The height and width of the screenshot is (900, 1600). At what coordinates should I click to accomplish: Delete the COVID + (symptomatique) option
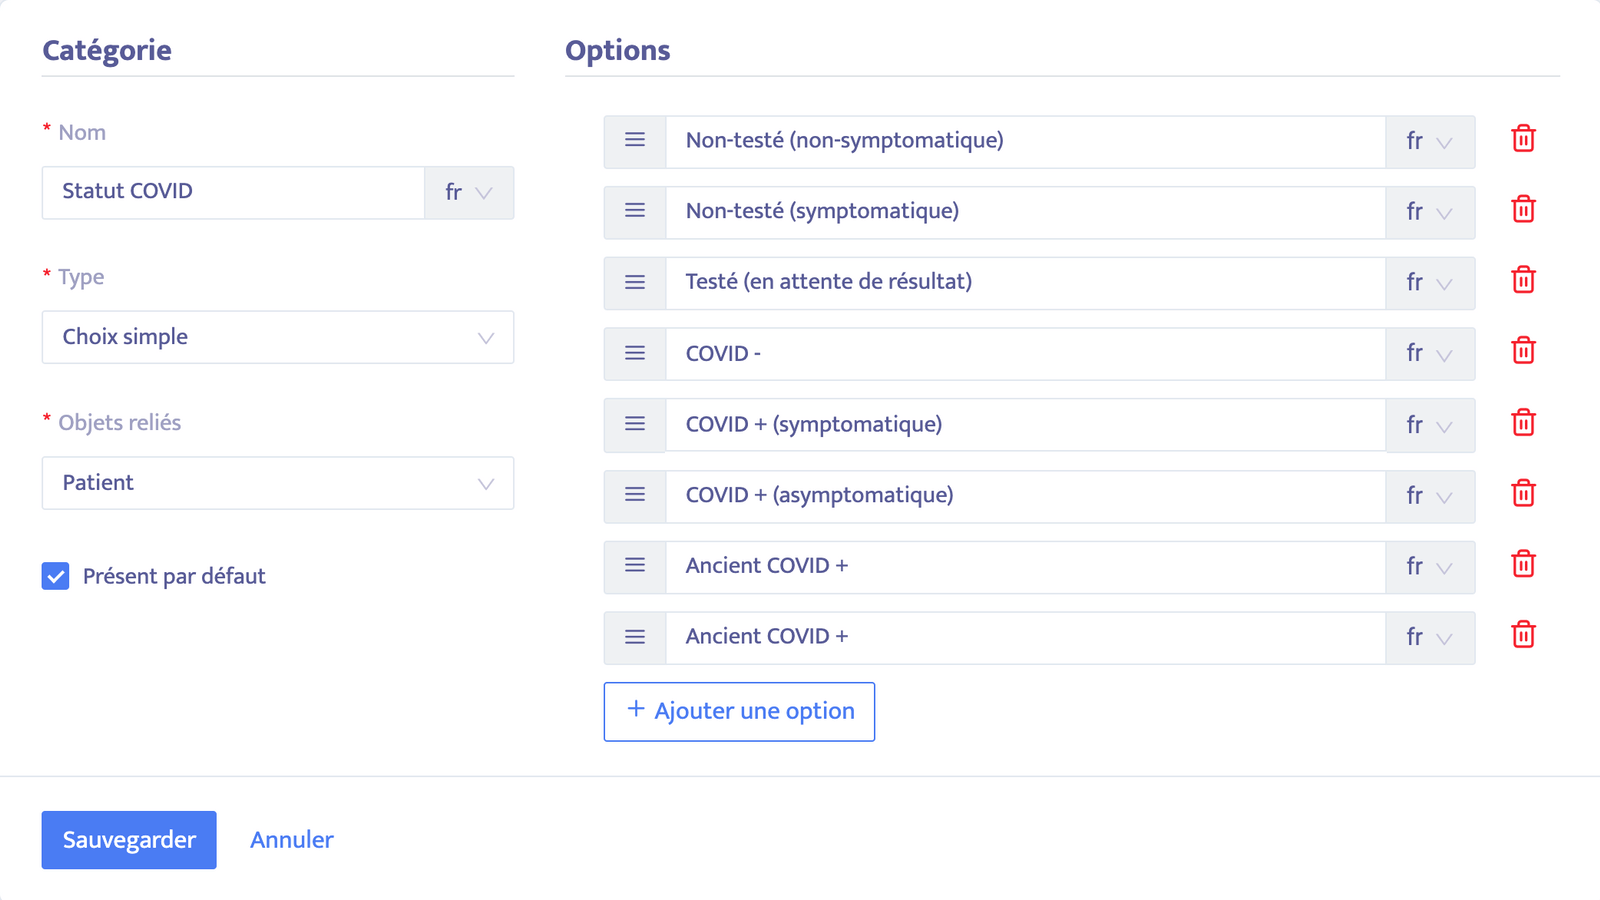point(1523,423)
